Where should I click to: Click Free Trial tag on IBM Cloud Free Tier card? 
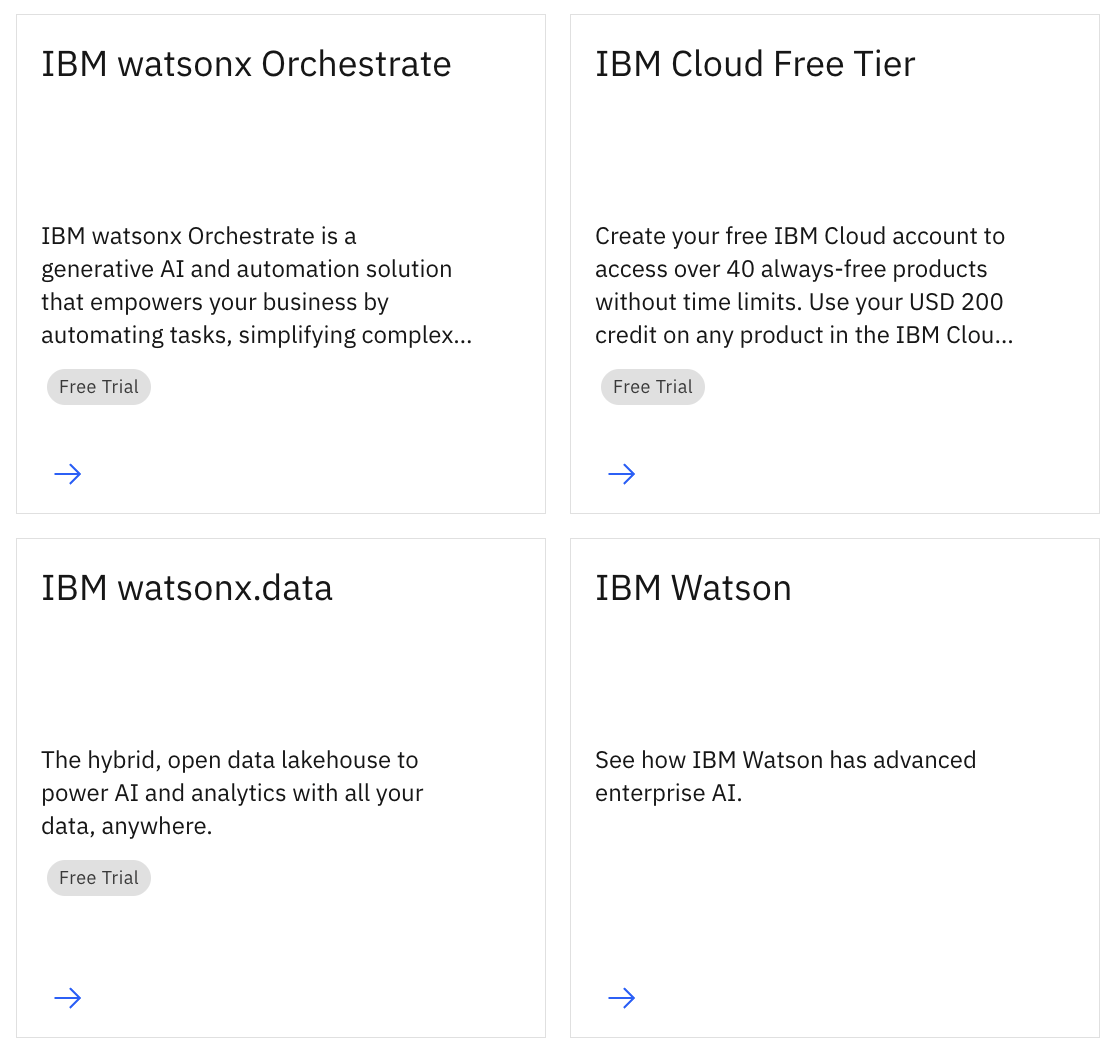pyautogui.click(x=653, y=387)
